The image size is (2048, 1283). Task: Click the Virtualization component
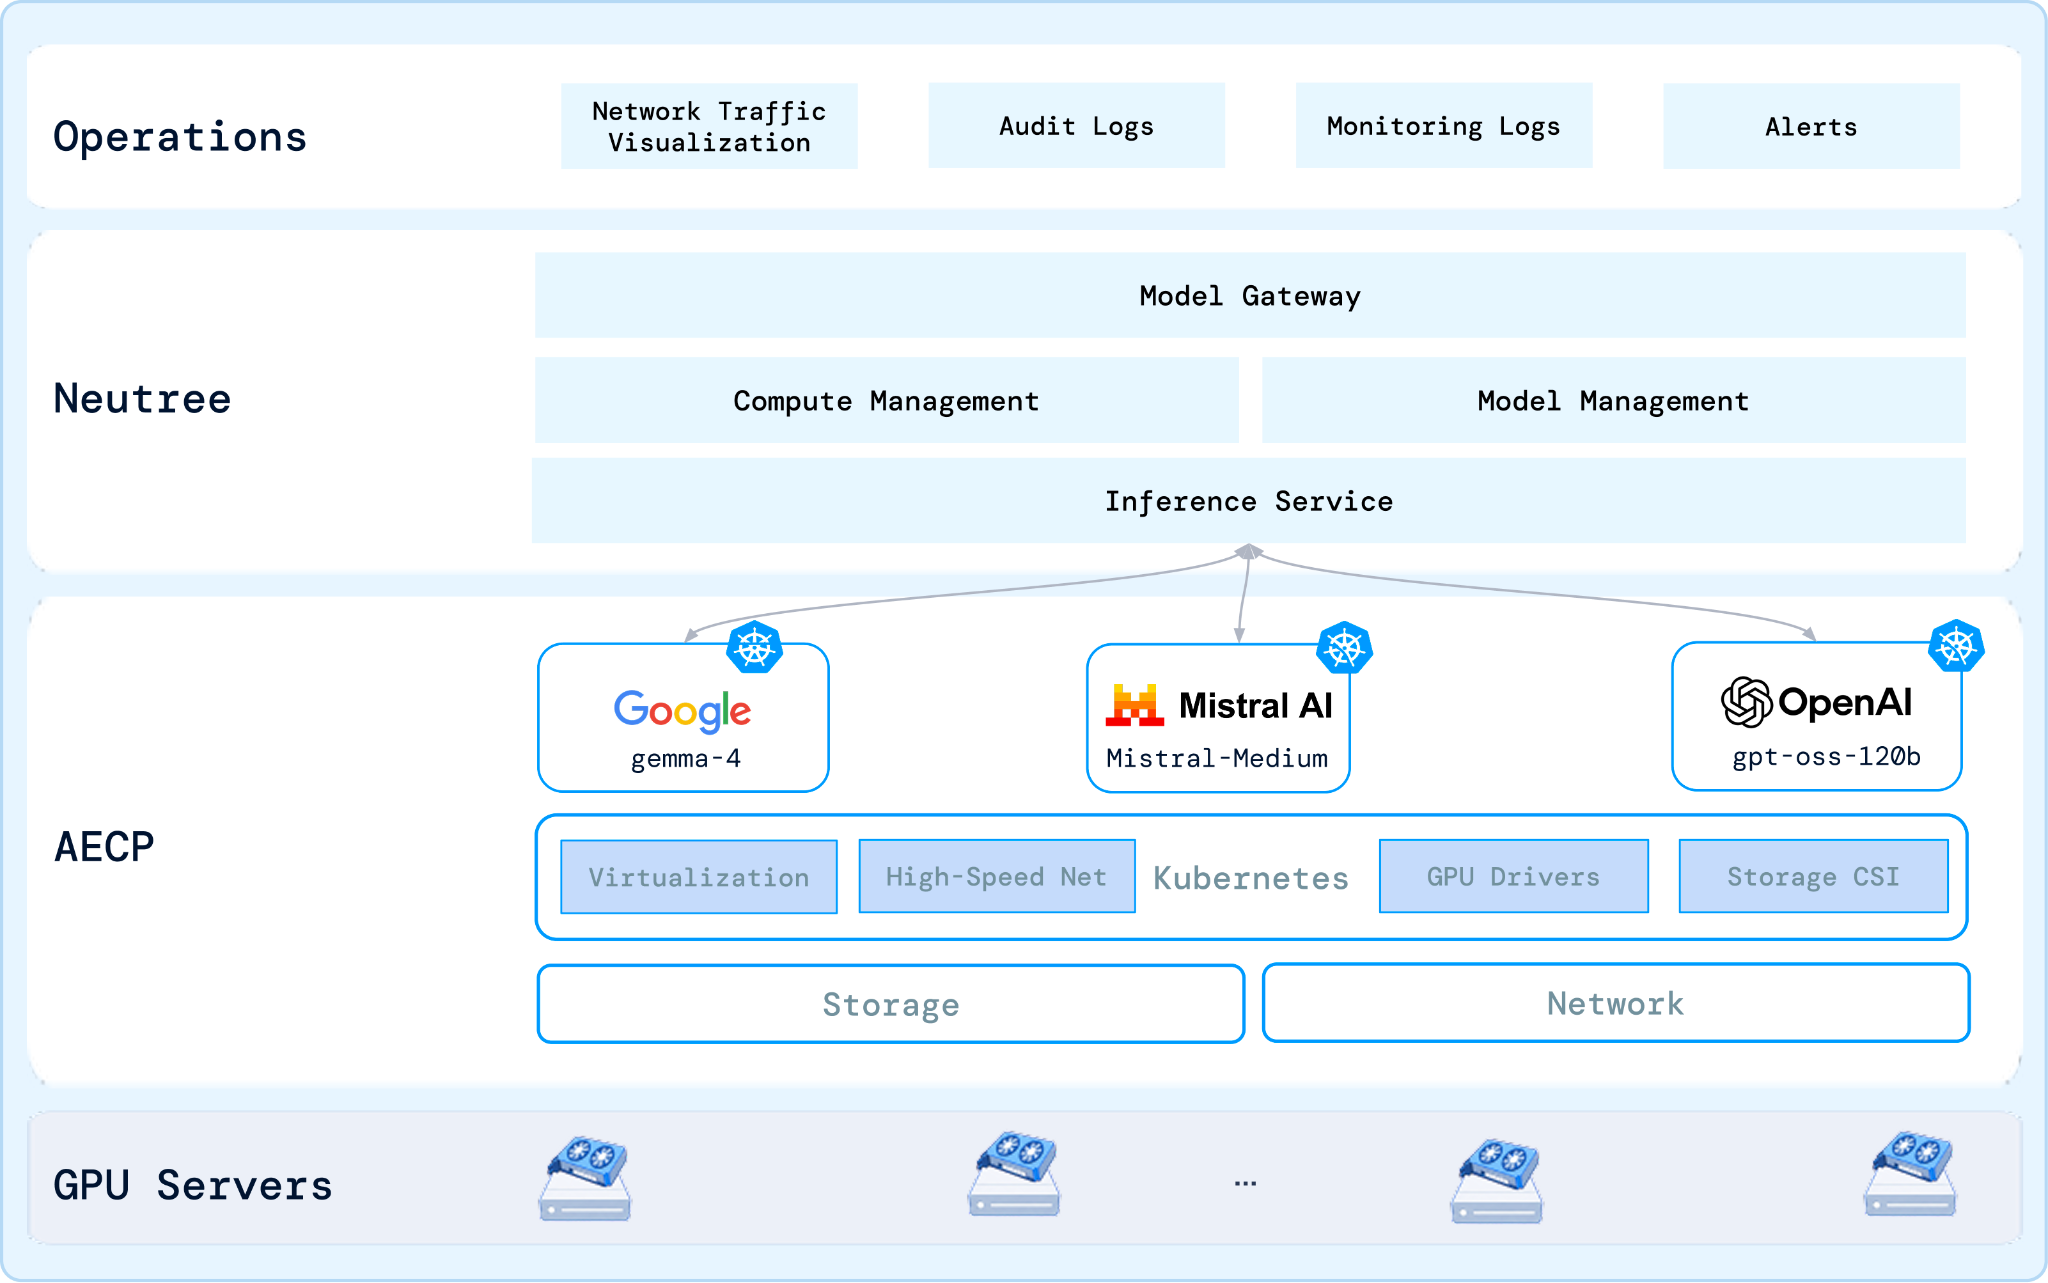tap(699, 877)
